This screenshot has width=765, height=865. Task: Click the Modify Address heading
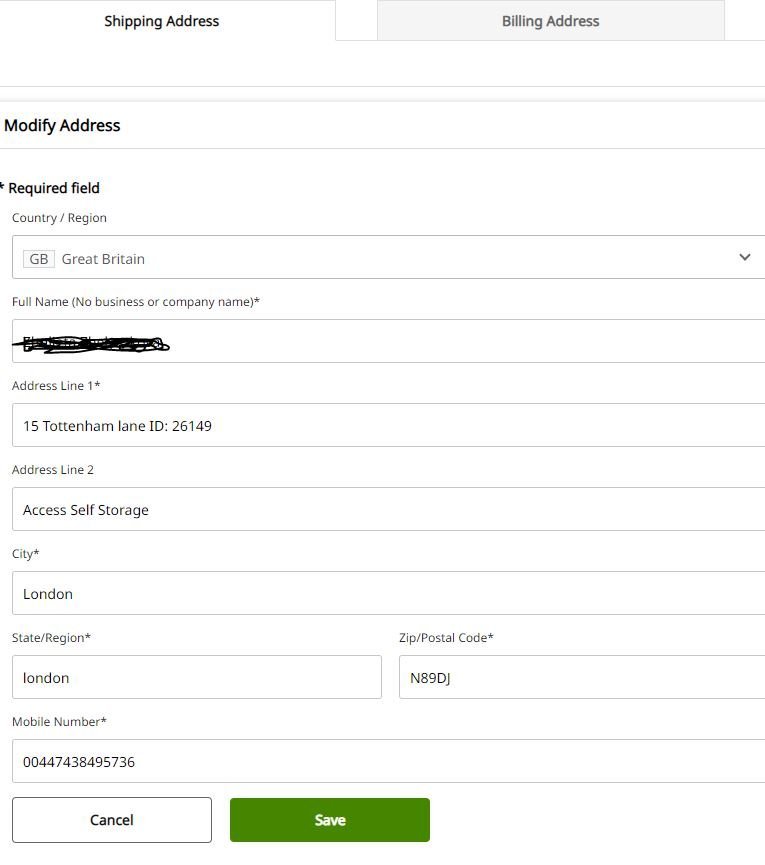click(62, 126)
